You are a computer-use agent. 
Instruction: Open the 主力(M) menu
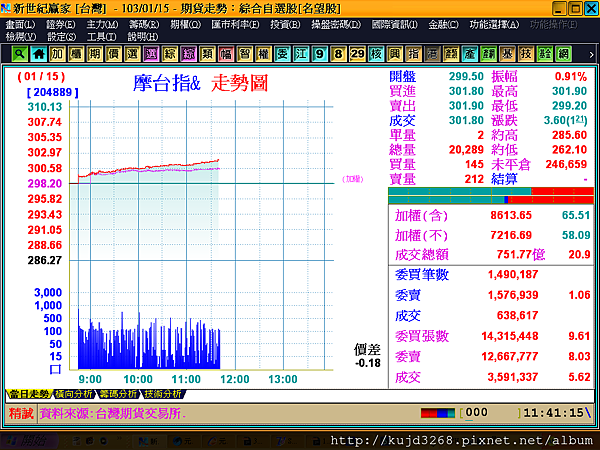click(102, 25)
